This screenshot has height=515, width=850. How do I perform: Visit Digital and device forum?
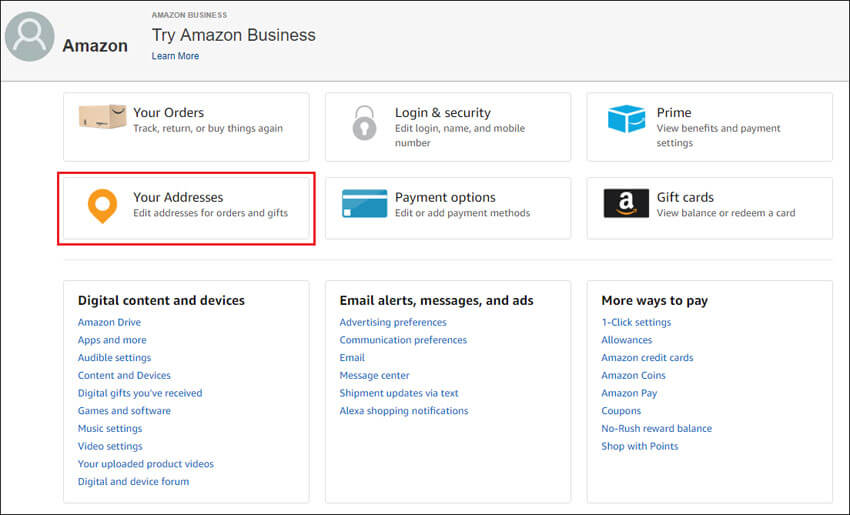[x=133, y=481]
